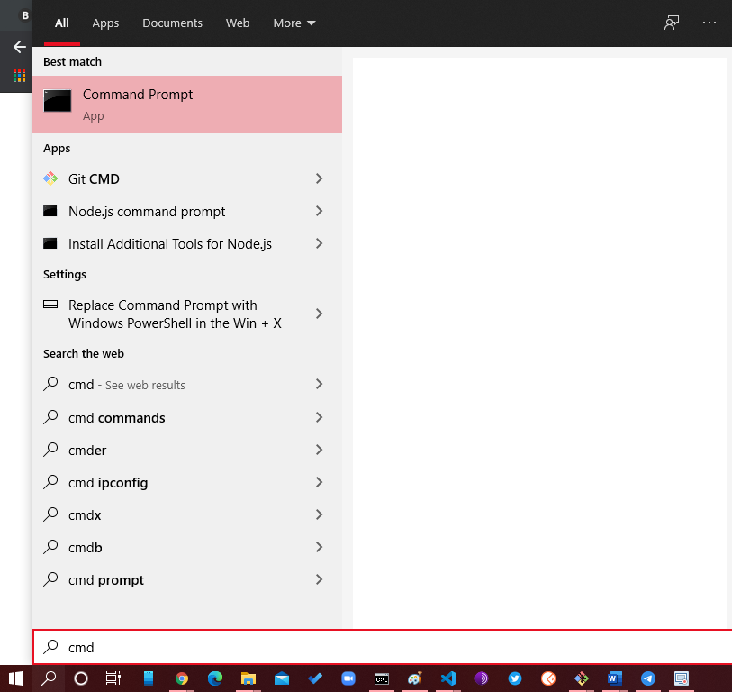Open the Windows Start menu

click(x=15, y=678)
